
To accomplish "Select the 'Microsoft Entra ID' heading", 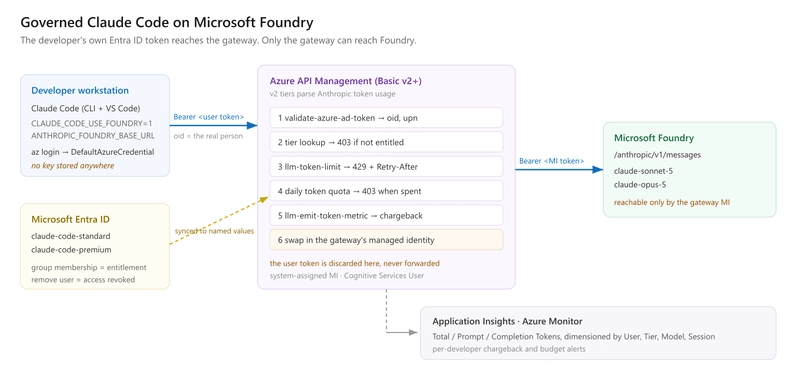I will click(x=70, y=219).
